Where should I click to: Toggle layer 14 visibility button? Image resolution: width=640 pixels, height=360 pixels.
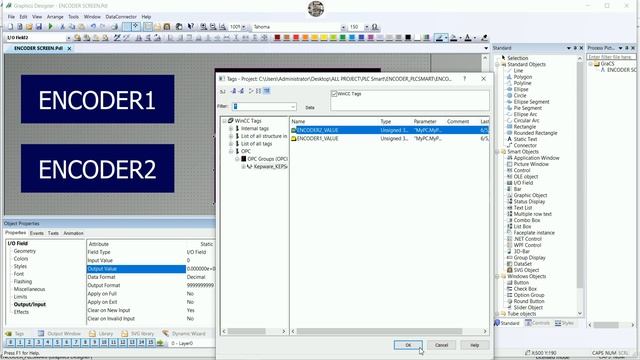(142, 343)
